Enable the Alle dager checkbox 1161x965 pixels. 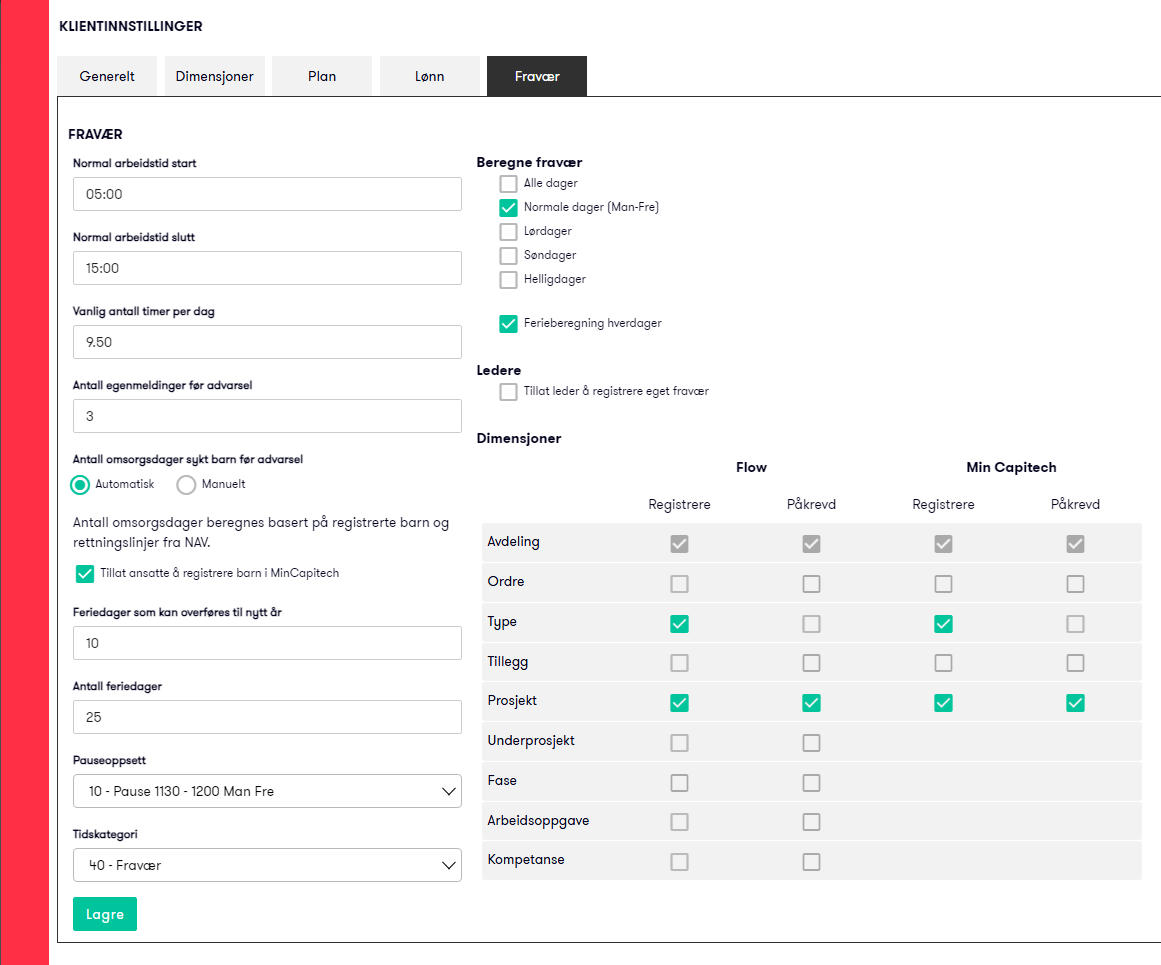508,184
